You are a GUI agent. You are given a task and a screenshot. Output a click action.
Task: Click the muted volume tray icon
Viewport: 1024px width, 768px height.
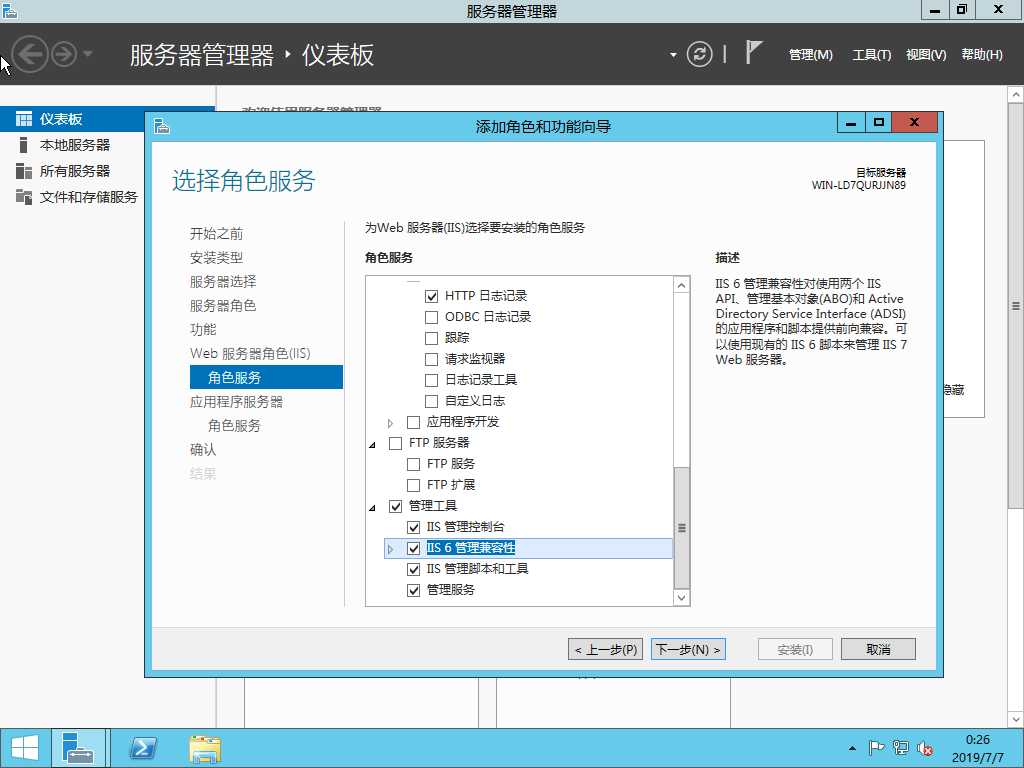coord(925,749)
